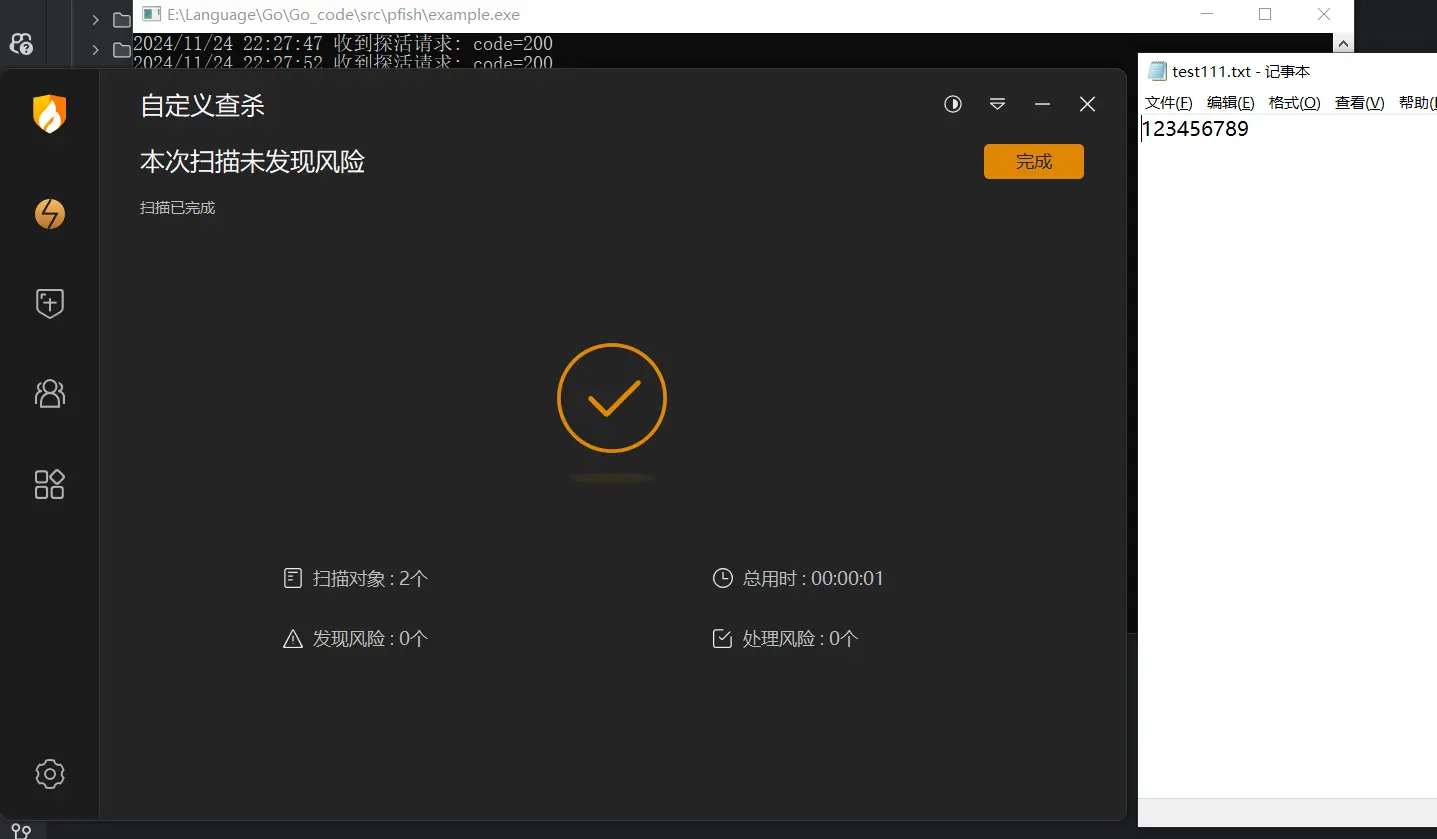The height and width of the screenshot is (839, 1437).
Task: Click the example.exe console window icon
Action: coord(151,15)
